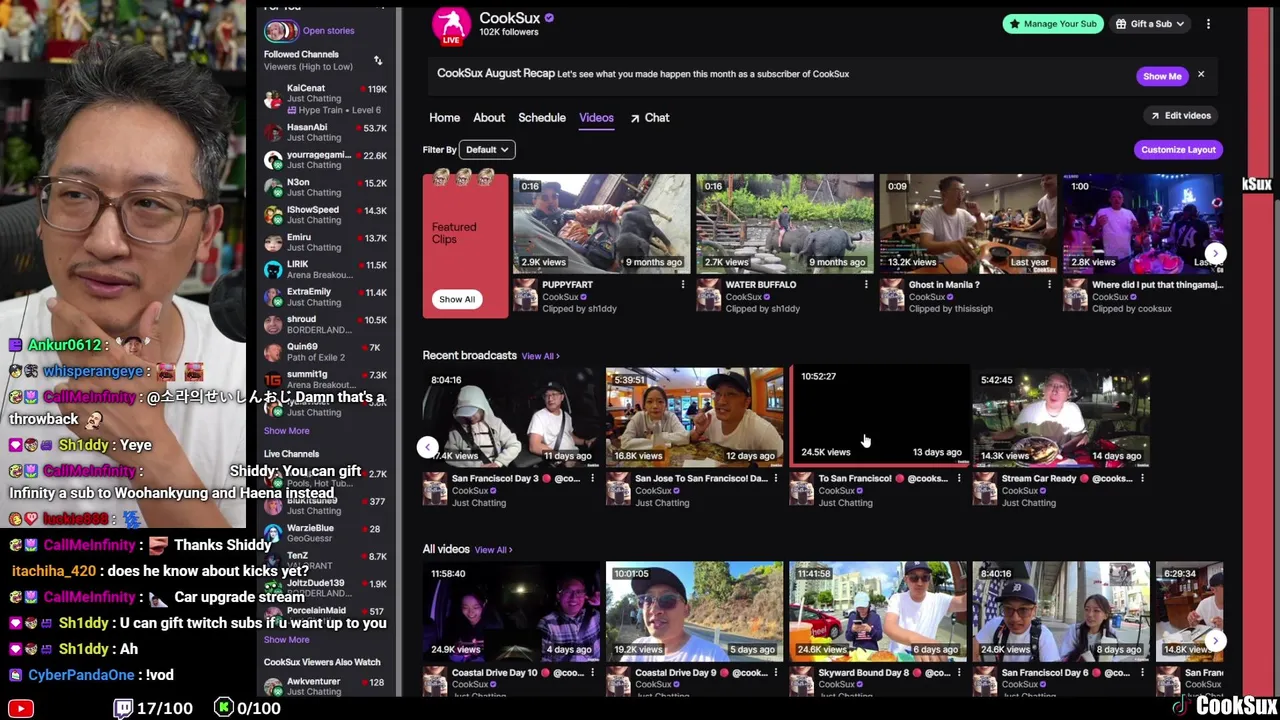The width and height of the screenshot is (1280, 720).
Task: Open options menu for San Francisco Day 3 broadcast
Action: (592, 479)
